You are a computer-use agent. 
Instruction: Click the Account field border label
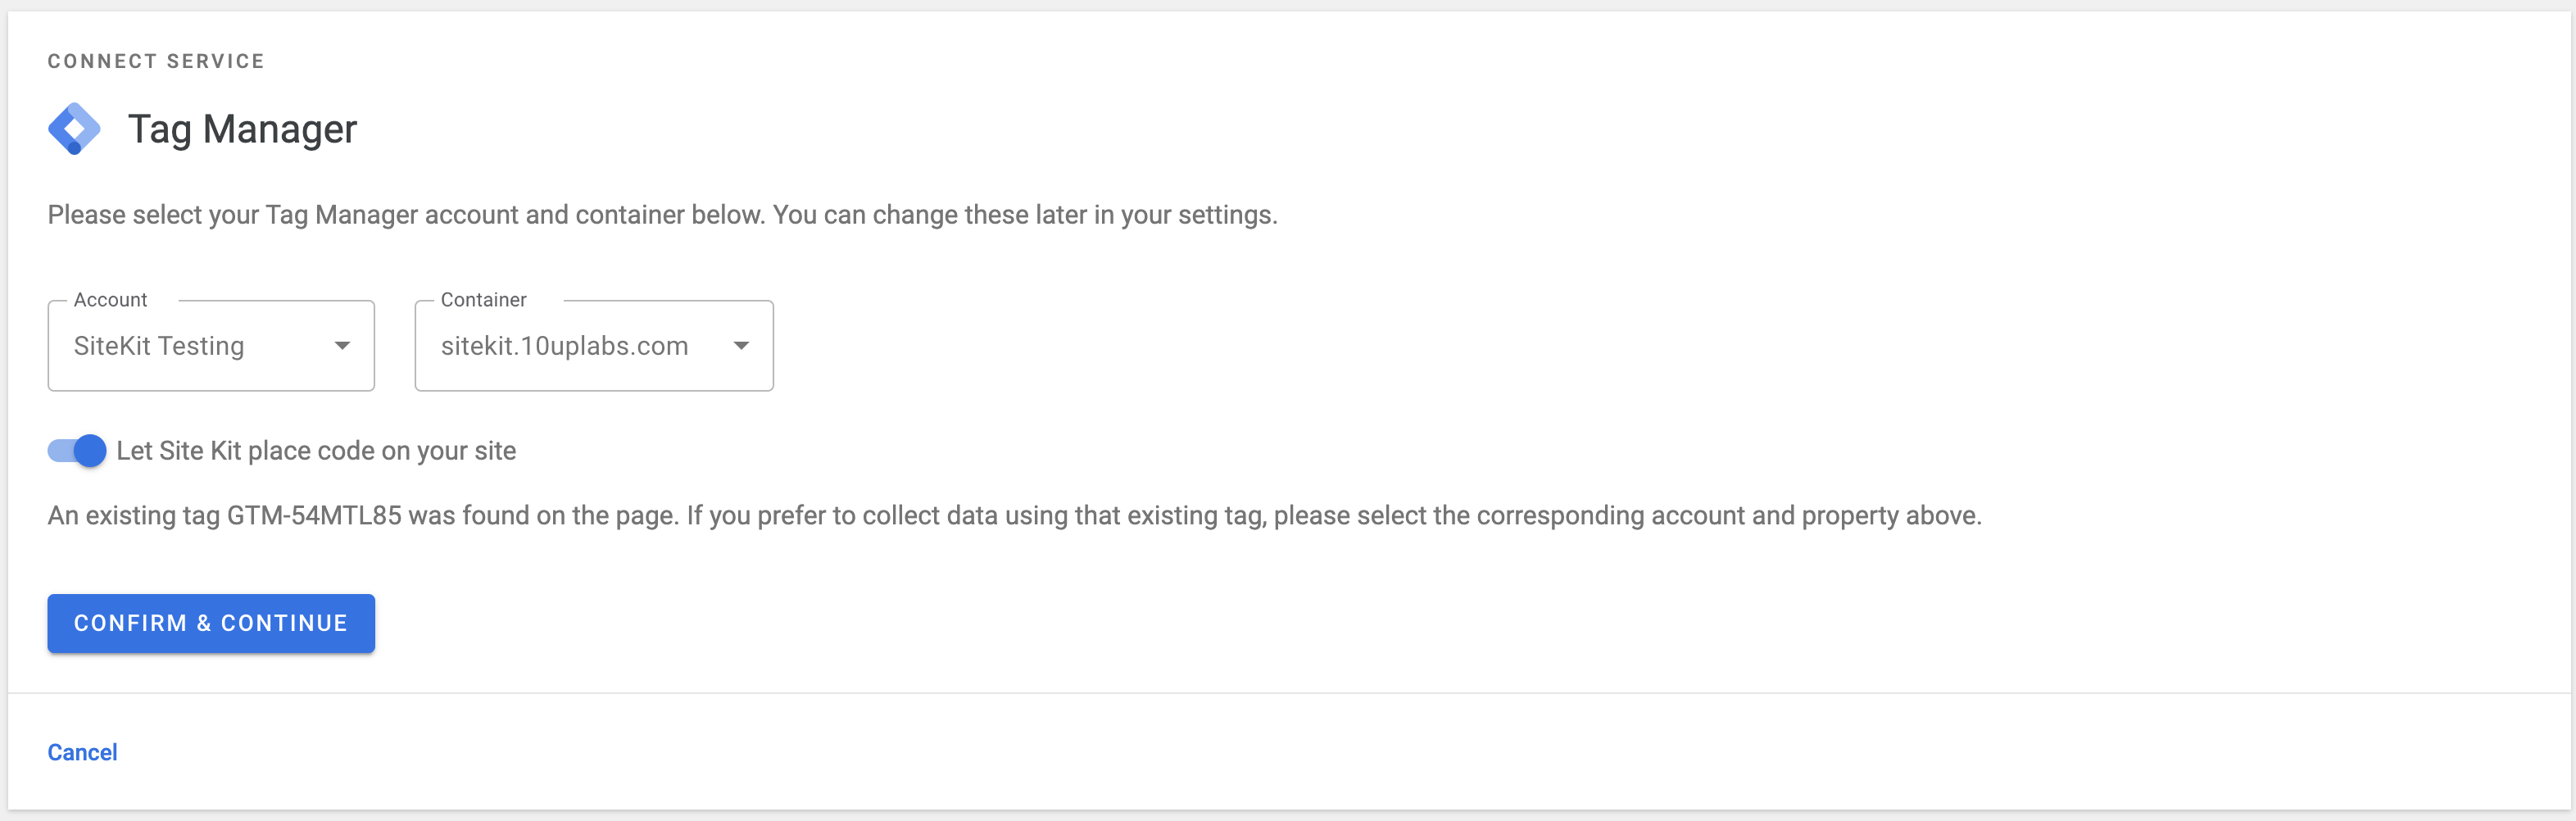coord(109,299)
